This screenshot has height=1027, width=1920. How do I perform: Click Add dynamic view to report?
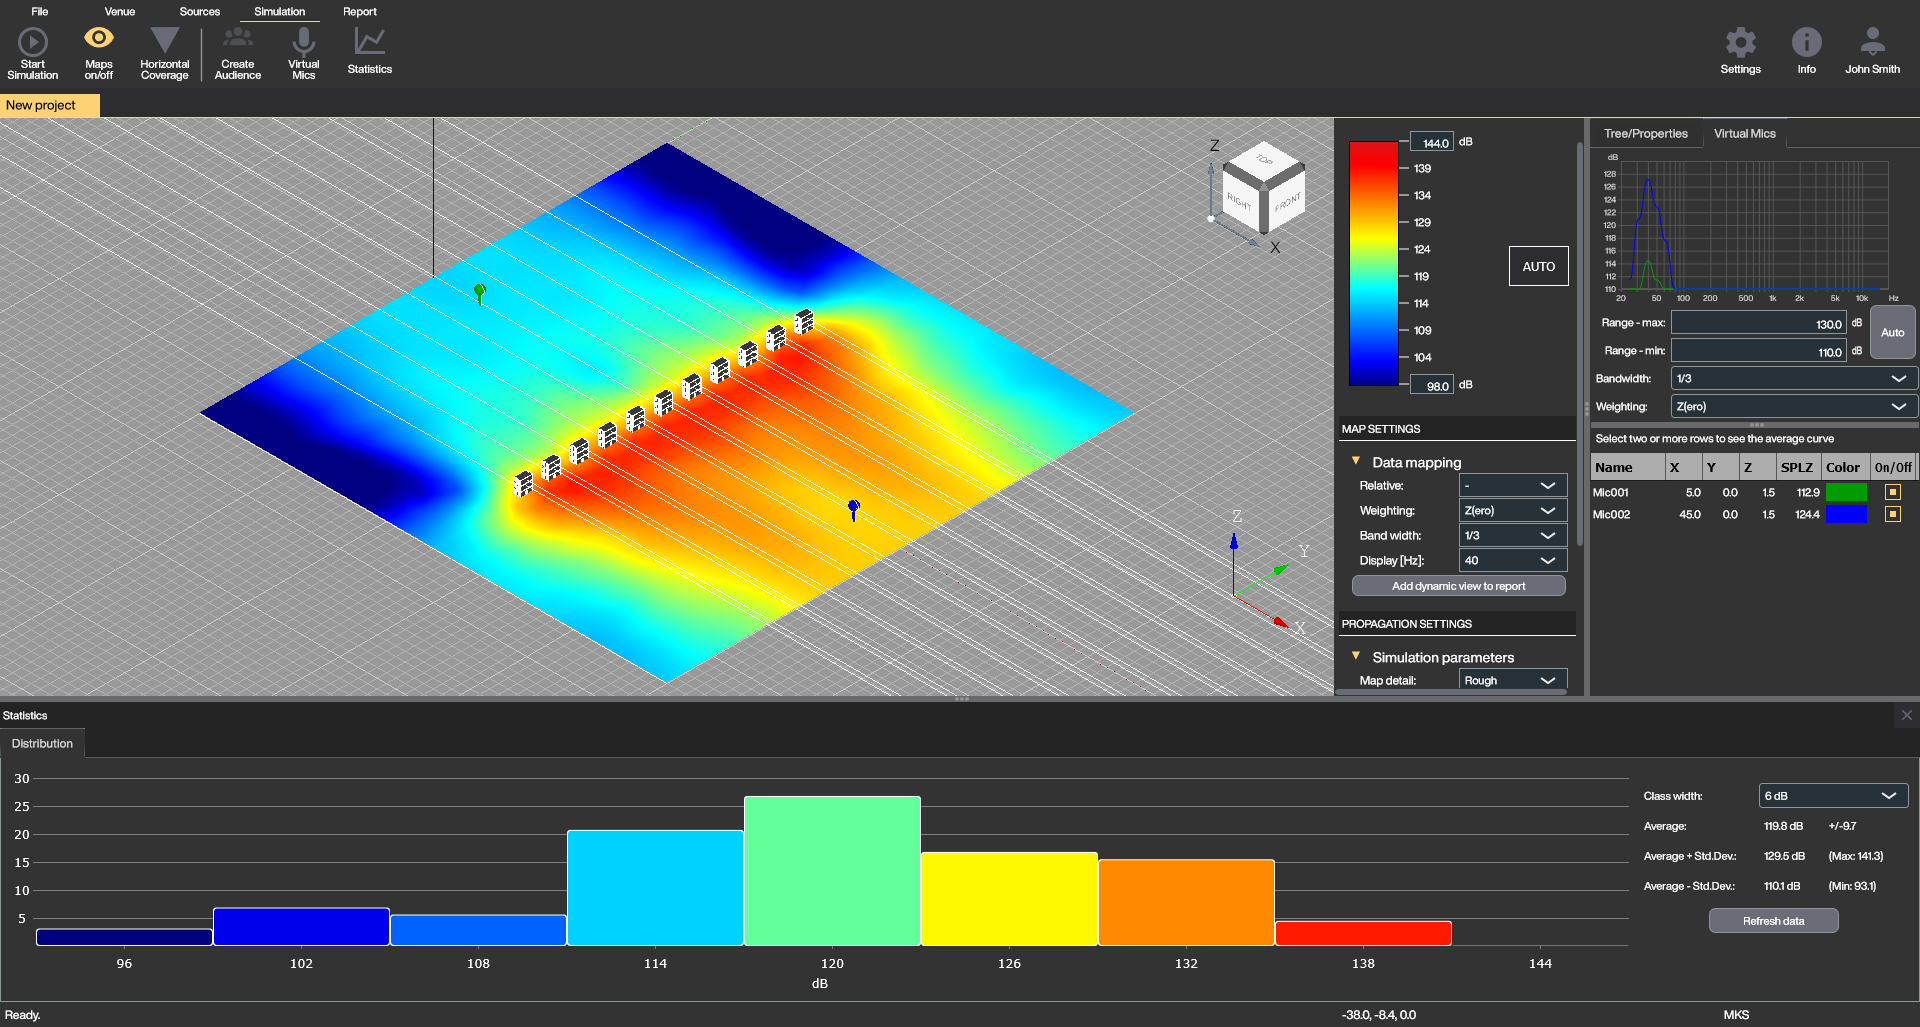[1458, 586]
